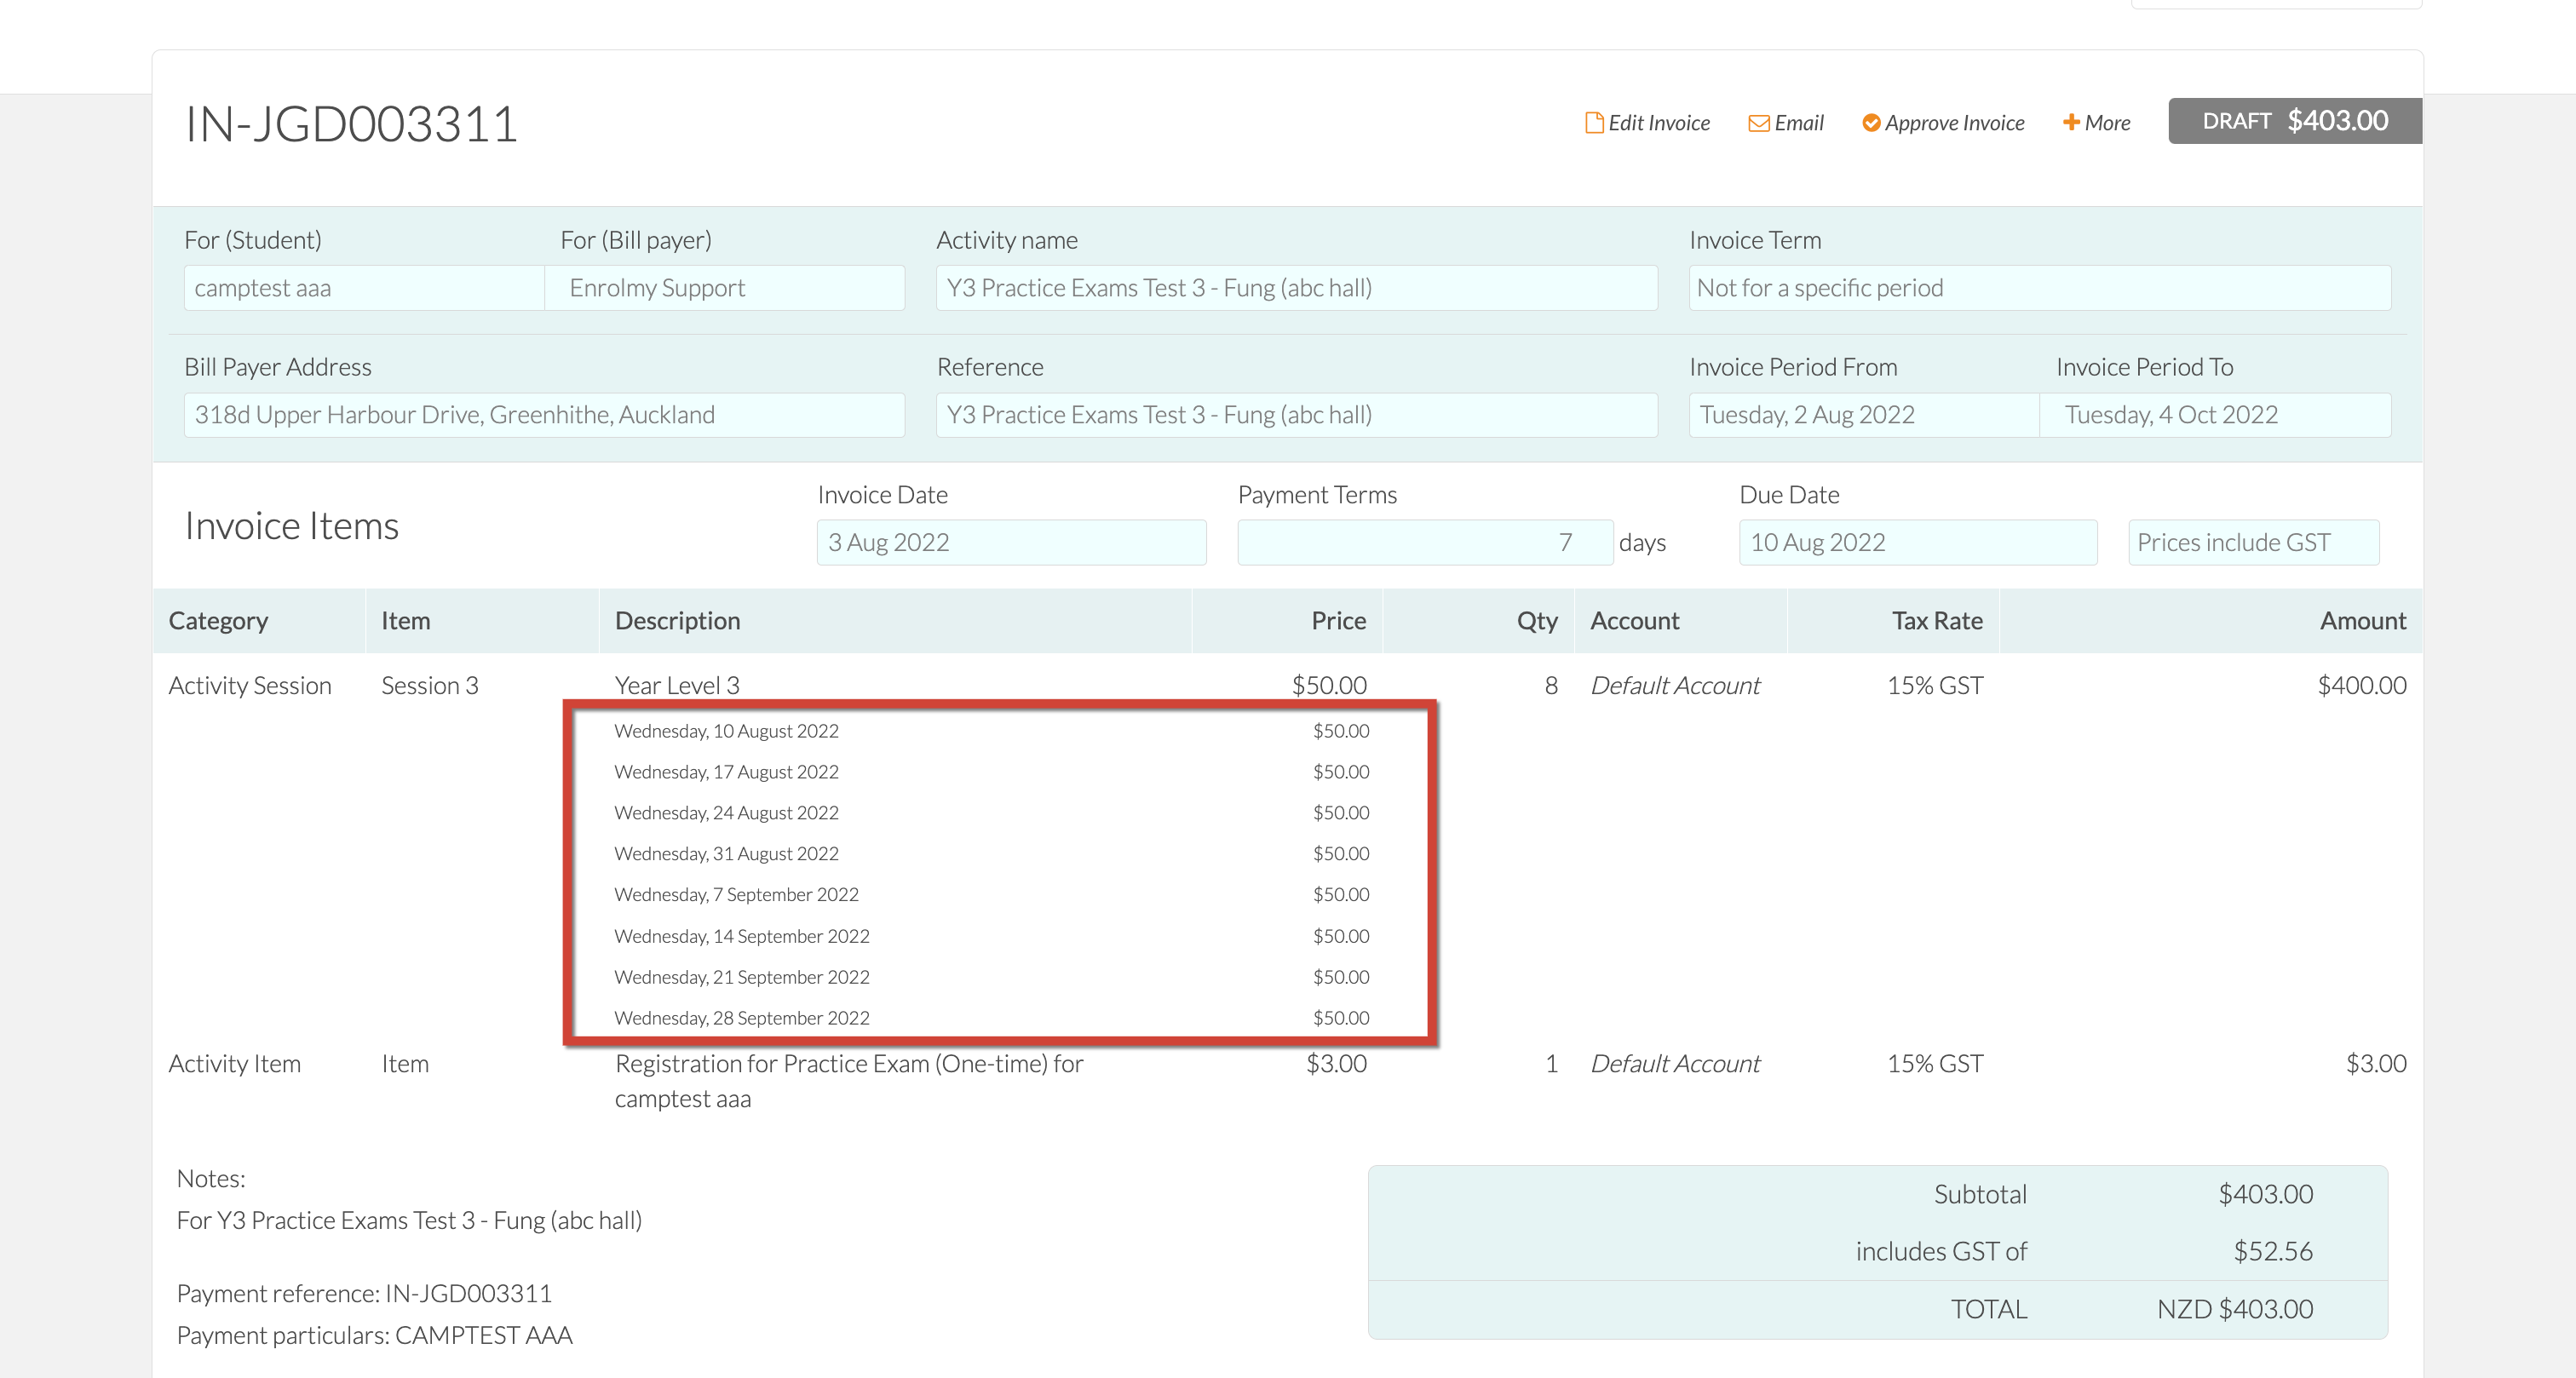The height and width of the screenshot is (1378, 2576).
Task: Open the Edit Invoice link
Action: point(1648,123)
